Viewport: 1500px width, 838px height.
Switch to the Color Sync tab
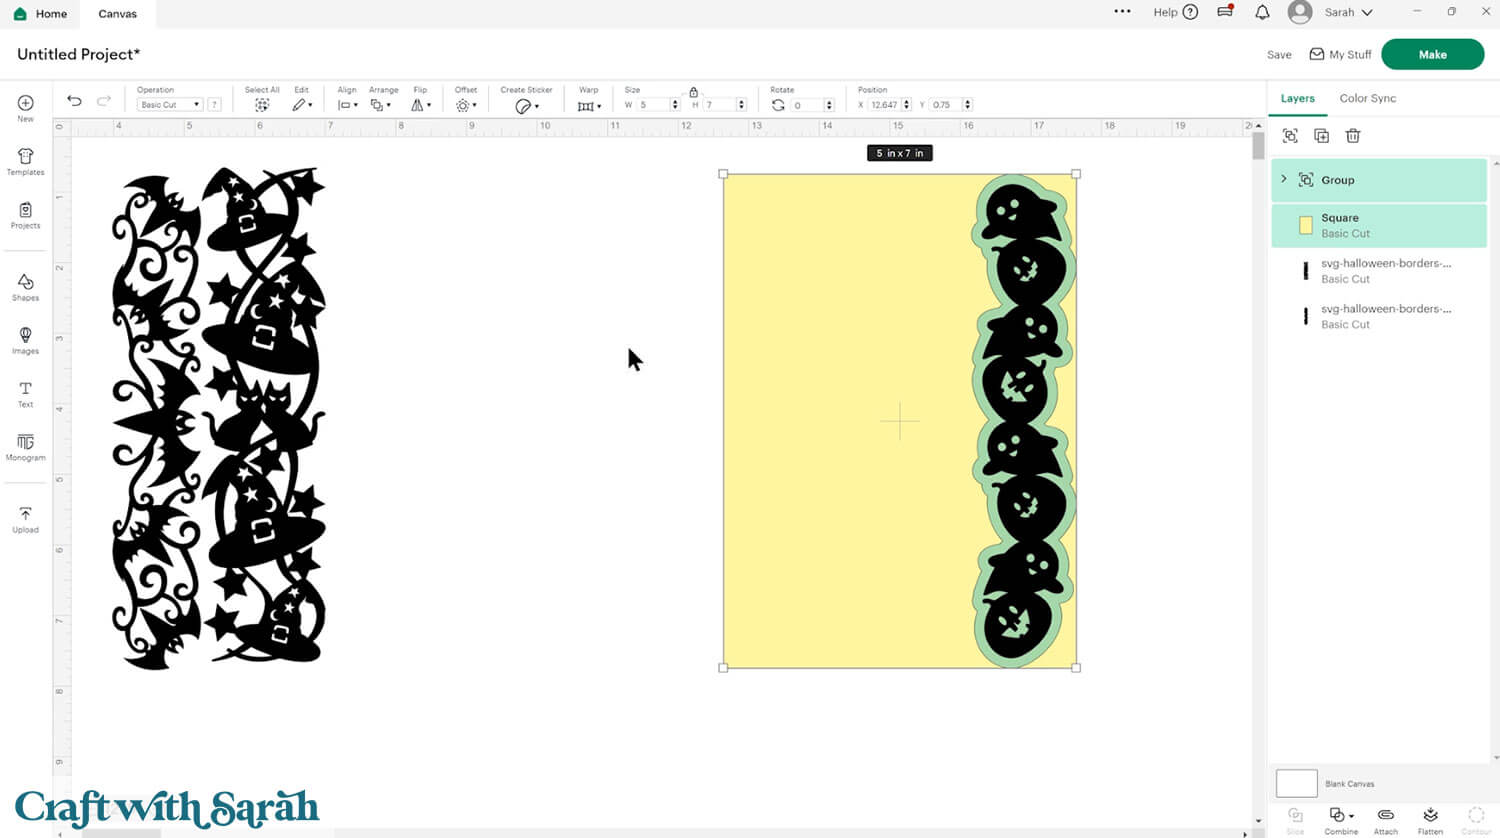click(1368, 98)
